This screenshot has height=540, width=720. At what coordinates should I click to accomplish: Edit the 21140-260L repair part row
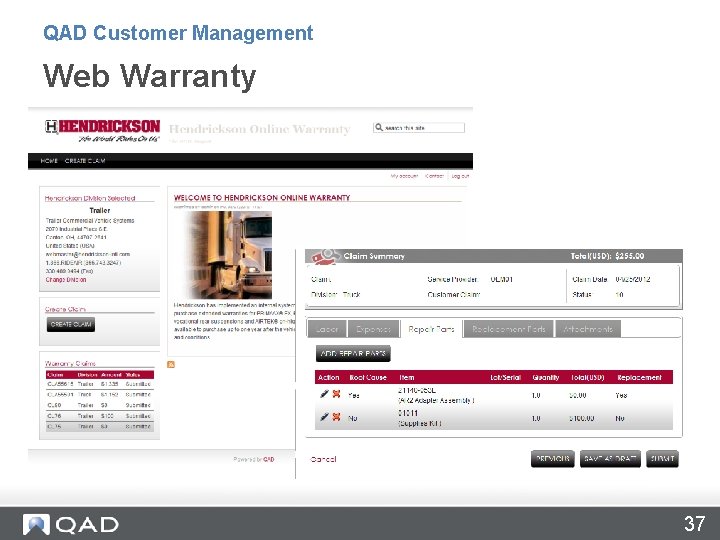click(x=324, y=394)
